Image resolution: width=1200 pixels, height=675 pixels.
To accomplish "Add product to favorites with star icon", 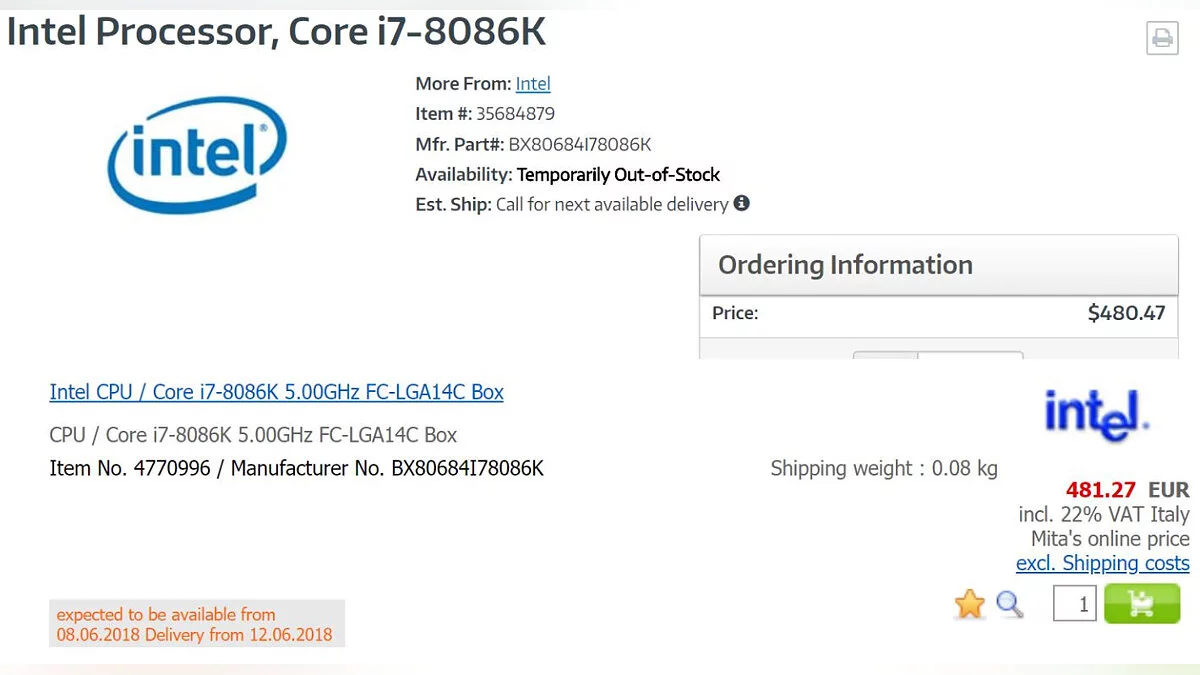I will click(x=969, y=604).
